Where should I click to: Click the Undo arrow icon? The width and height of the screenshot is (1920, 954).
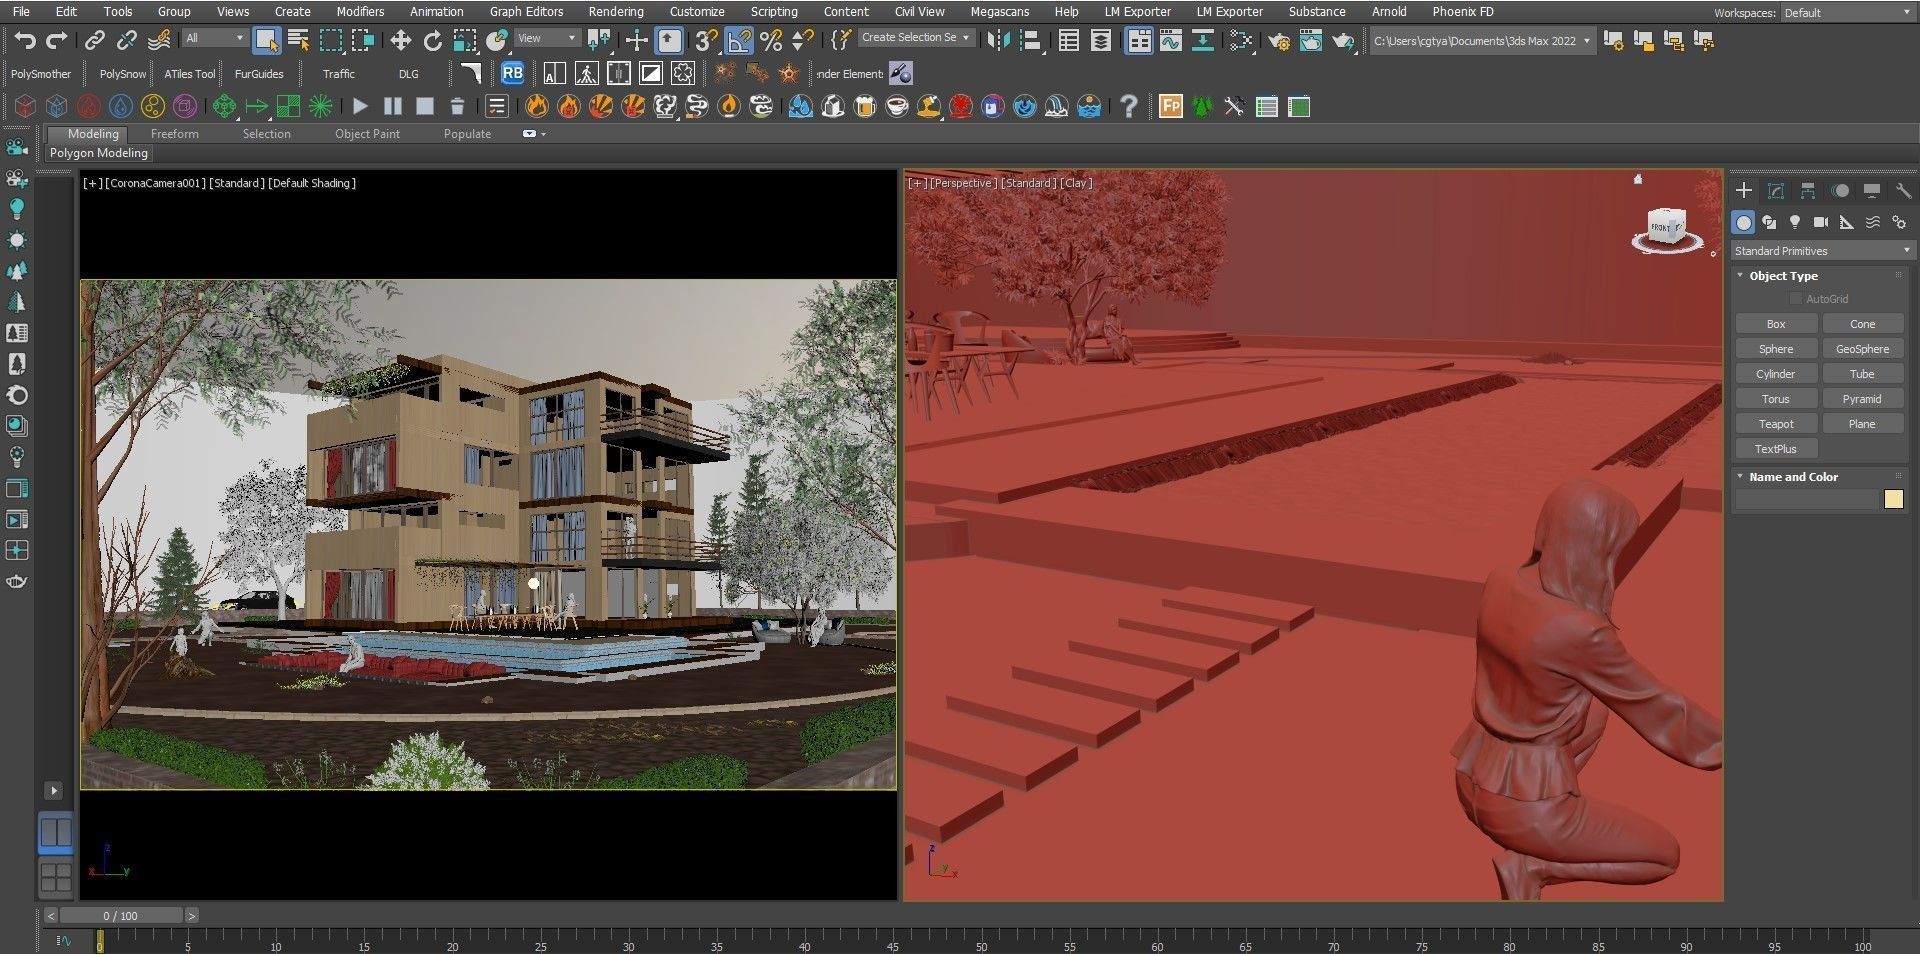(25, 40)
